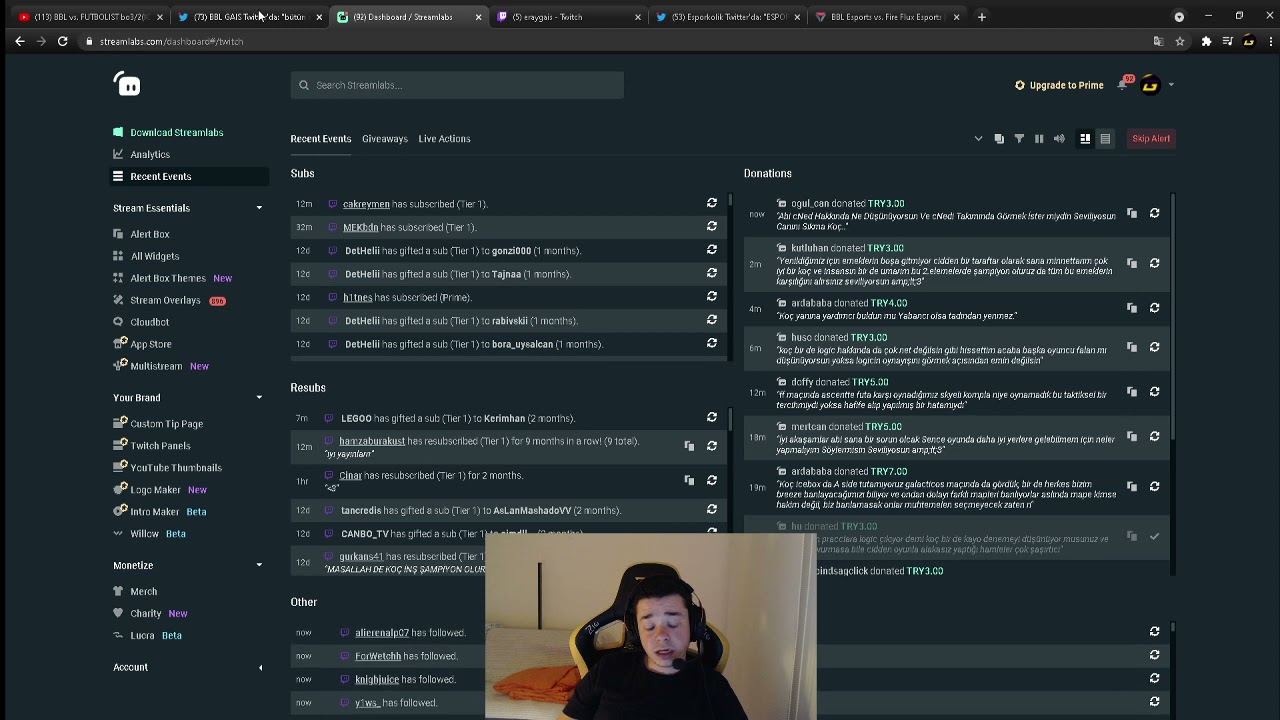Replay gift sub to bora_uysalcan alert
The width and height of the screenshot is (1280, 720).
[712, 343]
